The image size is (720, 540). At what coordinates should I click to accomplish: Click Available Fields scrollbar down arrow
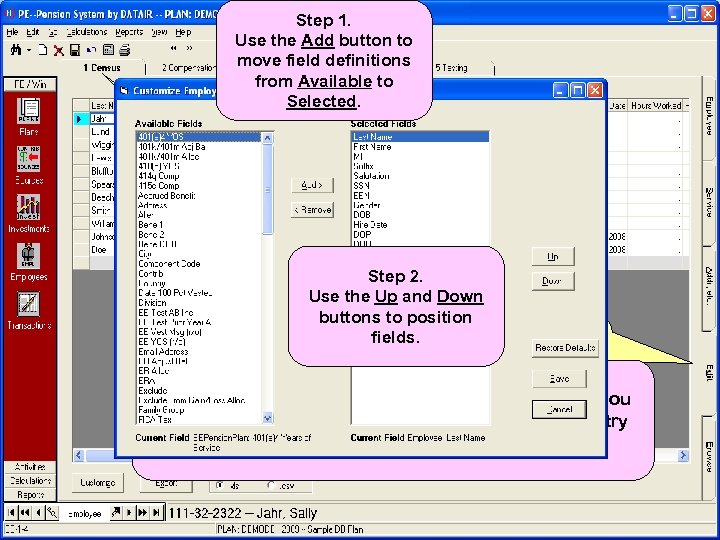[267, 418]
